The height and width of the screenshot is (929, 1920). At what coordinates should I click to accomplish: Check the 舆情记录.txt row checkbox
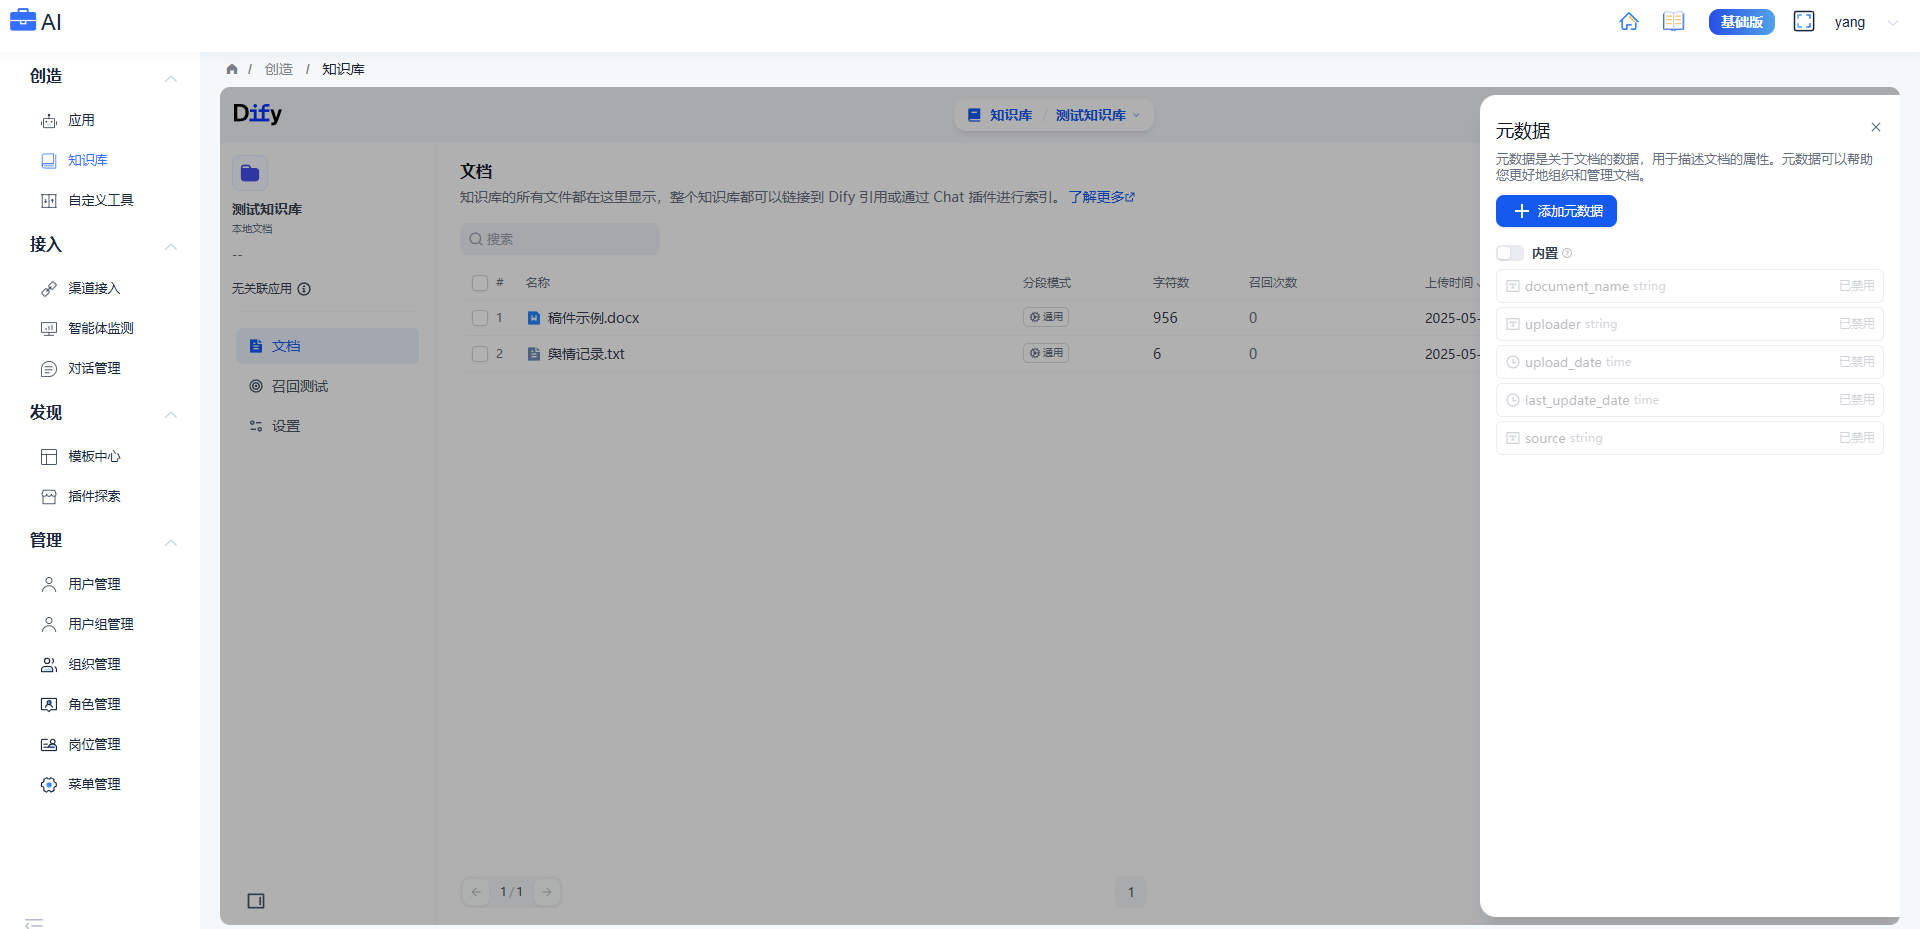(480, 354)
